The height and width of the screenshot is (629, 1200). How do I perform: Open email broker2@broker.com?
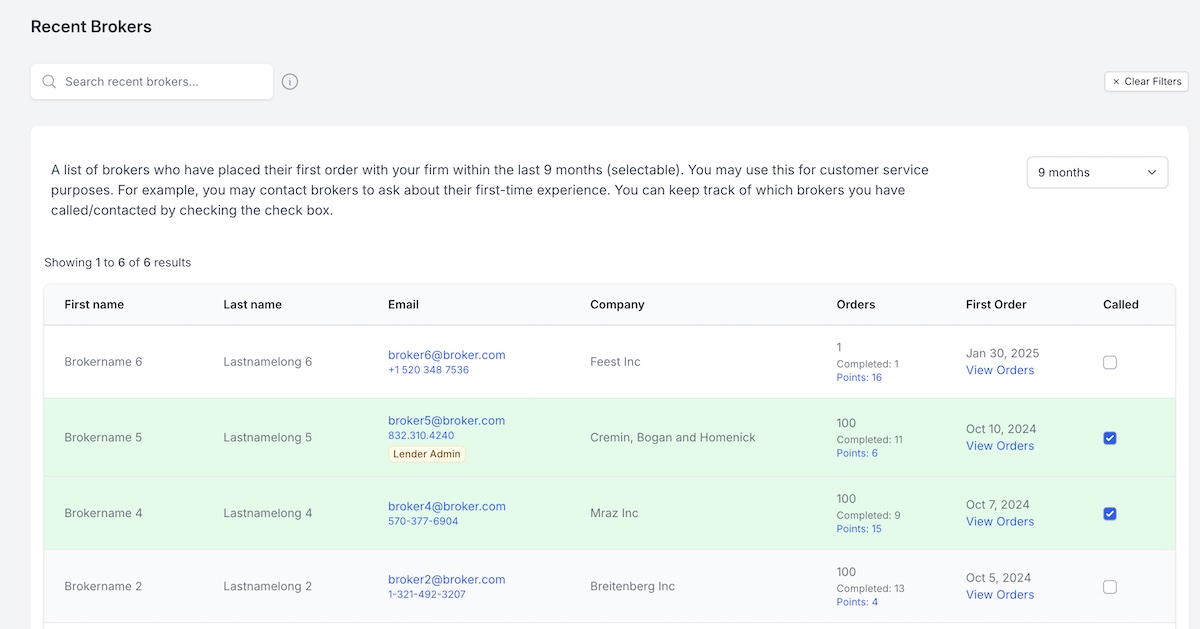click(447, 580)
